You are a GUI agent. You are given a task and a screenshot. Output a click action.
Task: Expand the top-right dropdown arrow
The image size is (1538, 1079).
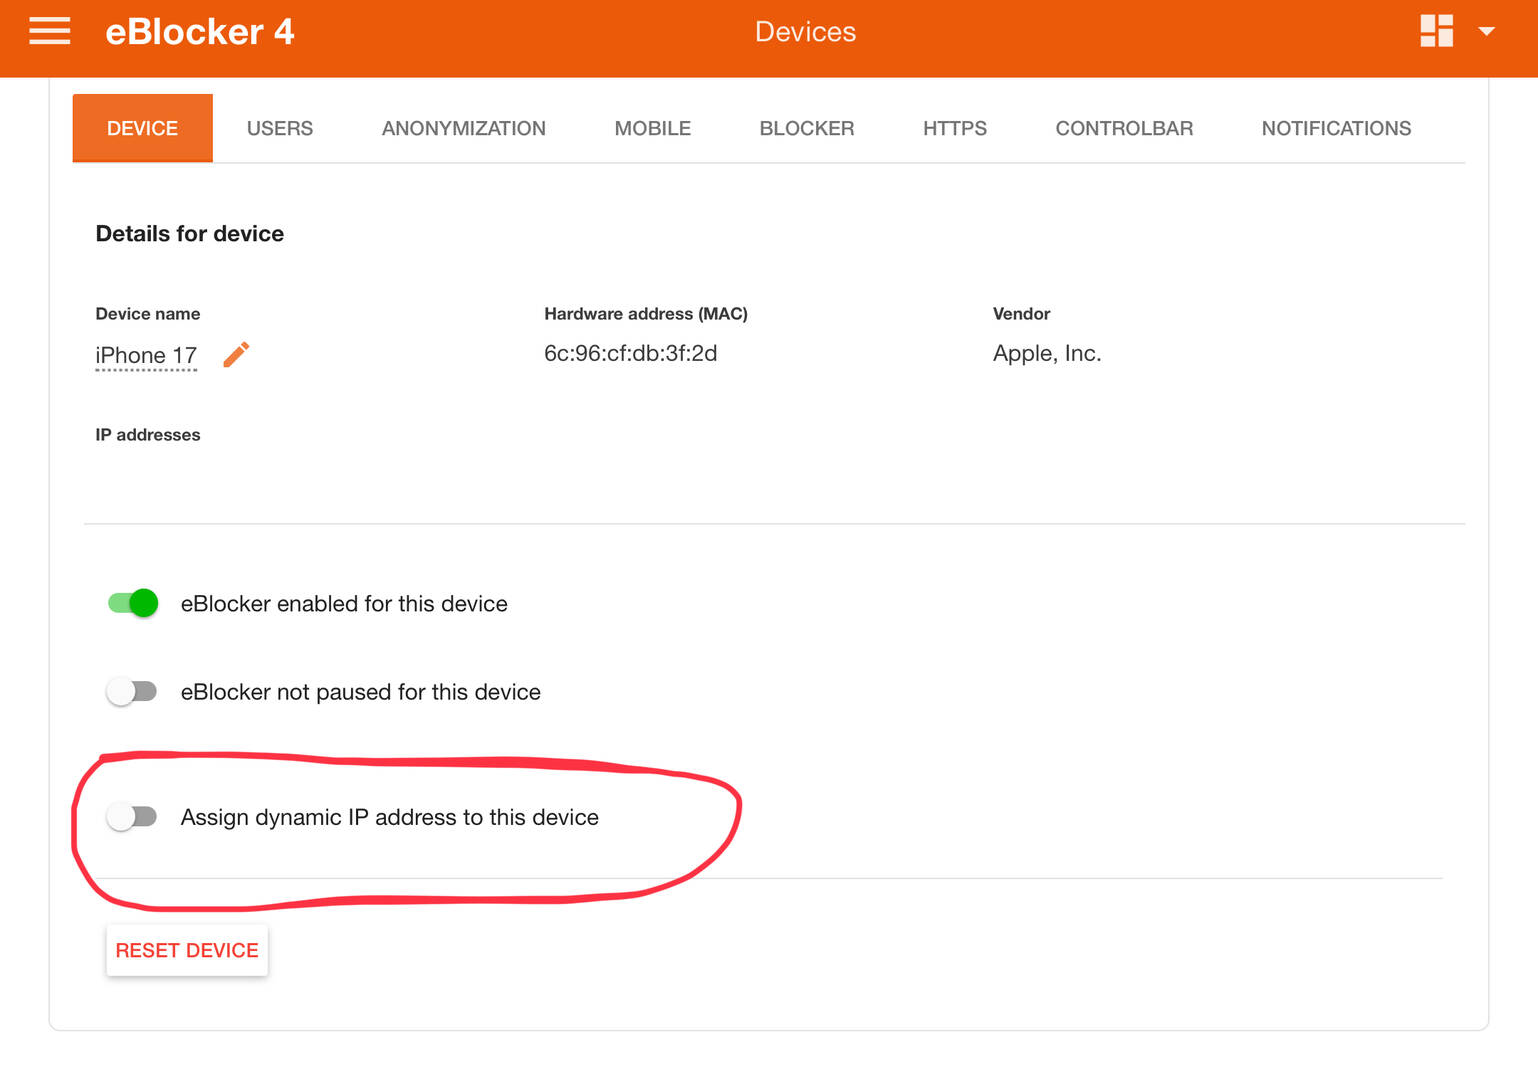pyautogui.click(x=1487, y=32)
